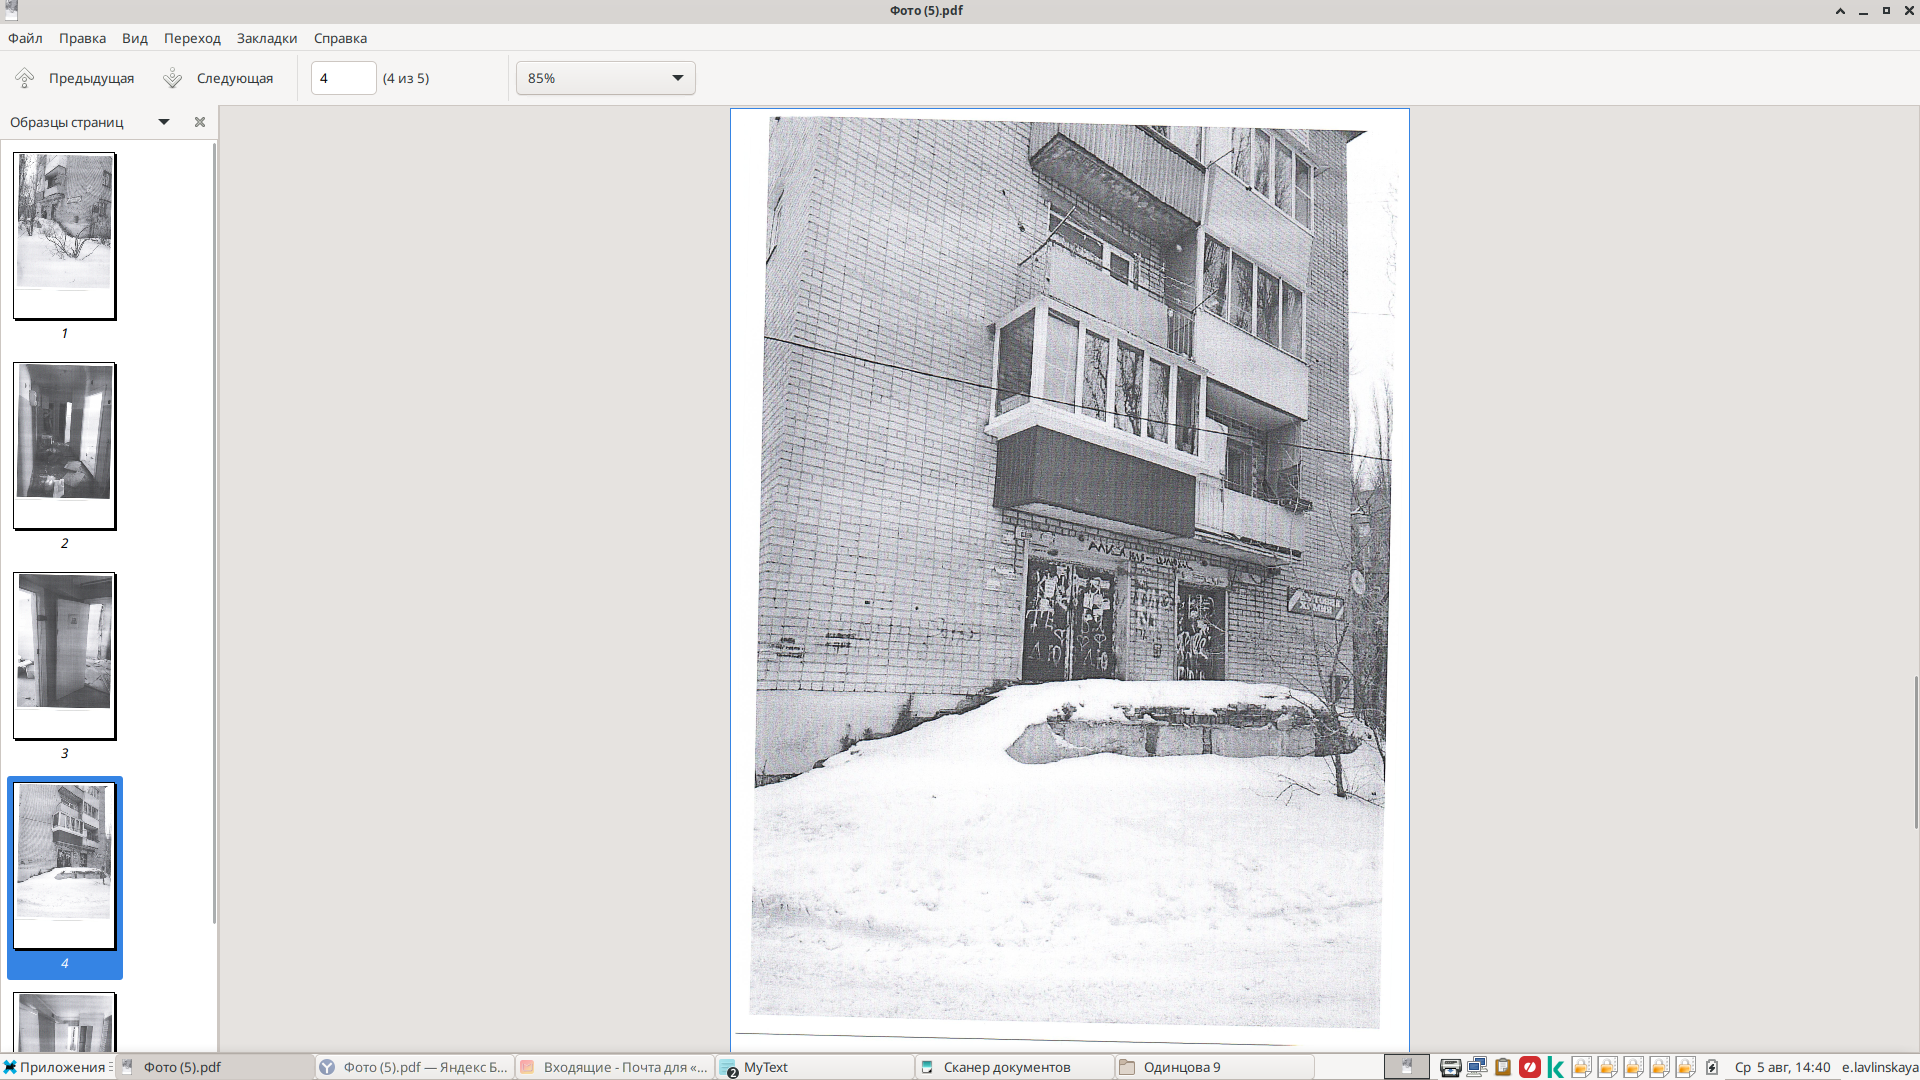Click the page number input field
1920x1080 pixels.
(343, 78)
